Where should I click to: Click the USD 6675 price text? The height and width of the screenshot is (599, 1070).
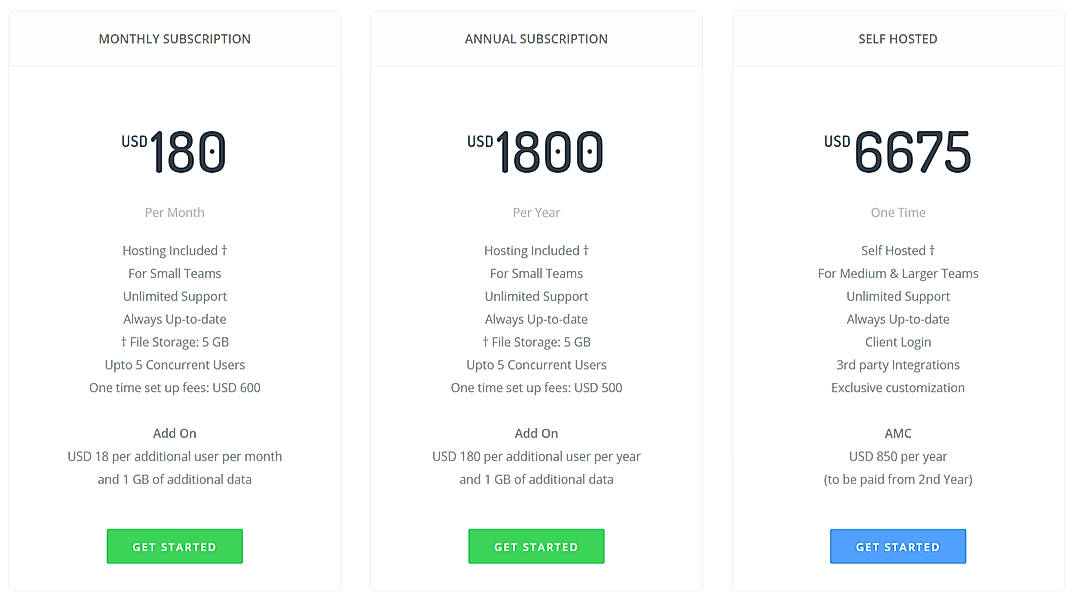point(897,152)
